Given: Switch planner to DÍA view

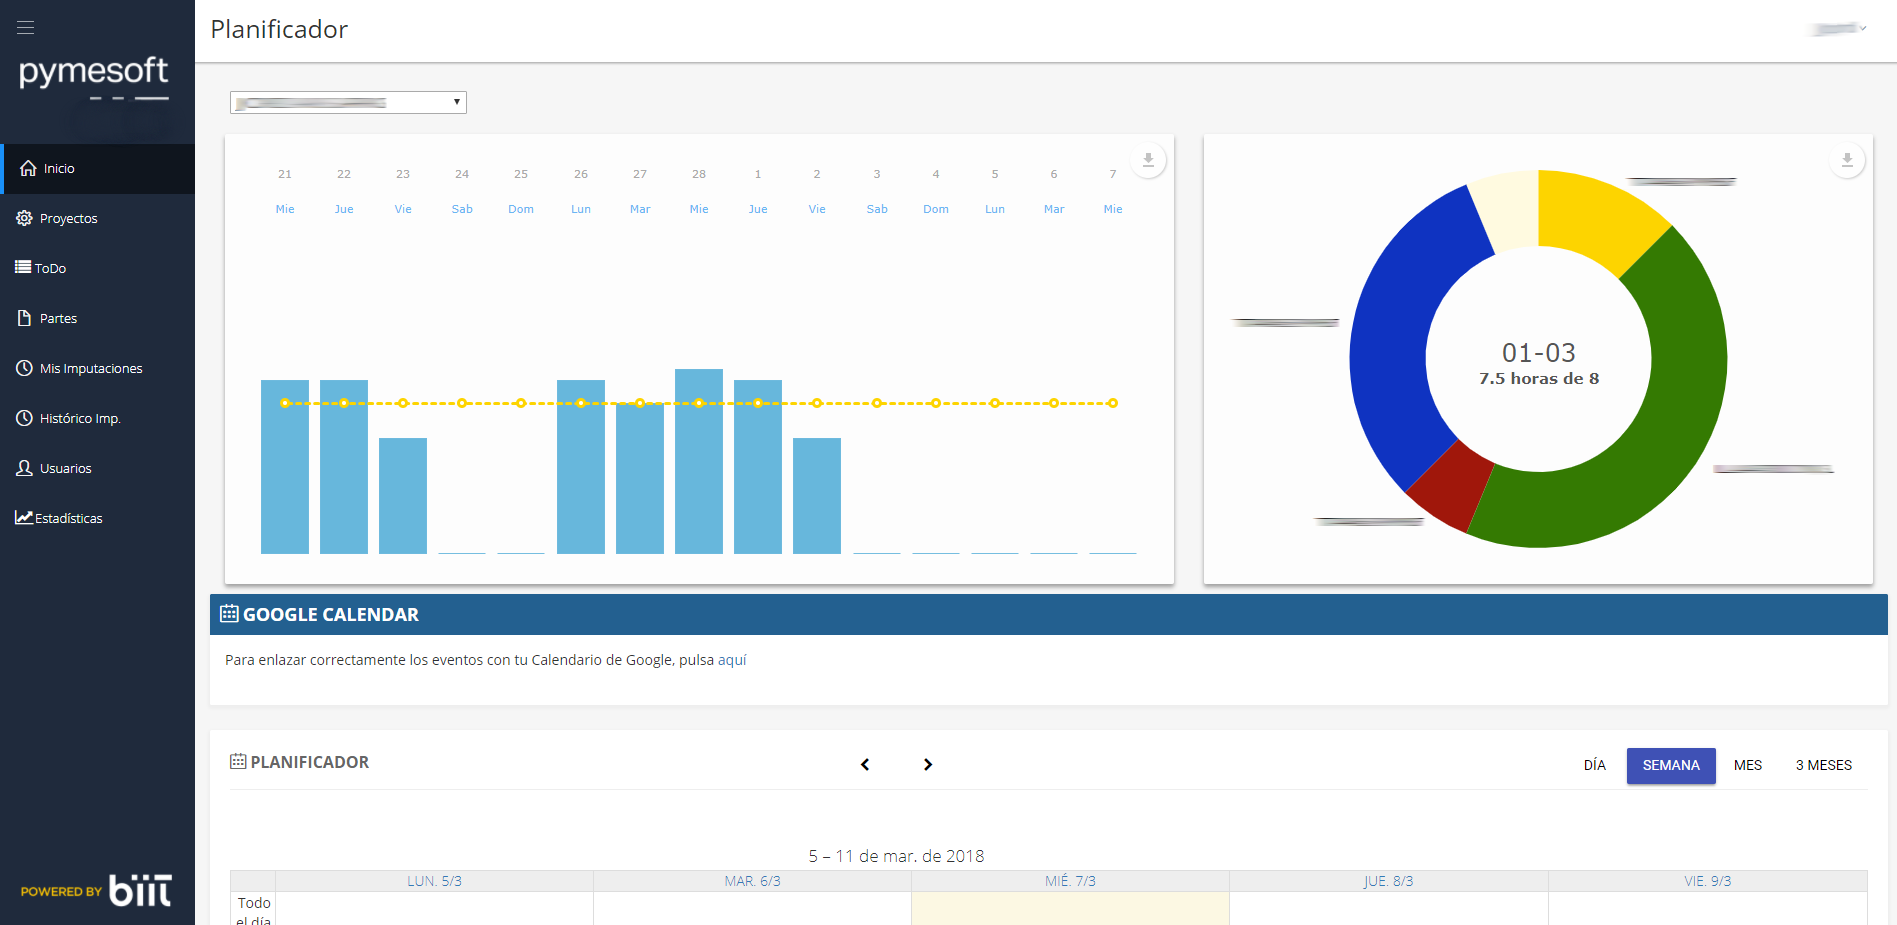Looking at the screenshot, I should tap(1594, 765).
